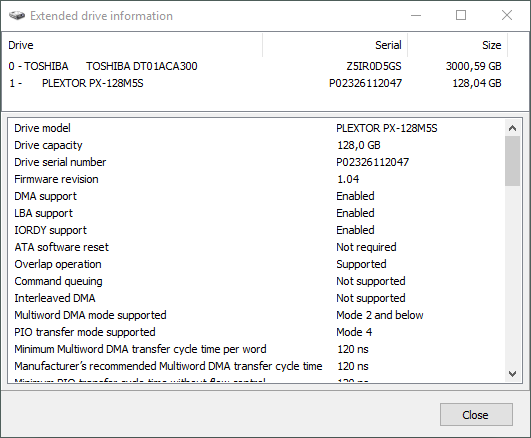
Task: Click Manufacturer's recommended Multiword DMA cycle time row
Action: click(256, 366)
